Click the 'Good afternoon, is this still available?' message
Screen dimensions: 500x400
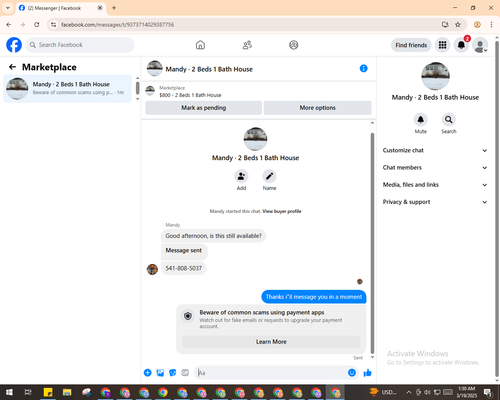213,236
